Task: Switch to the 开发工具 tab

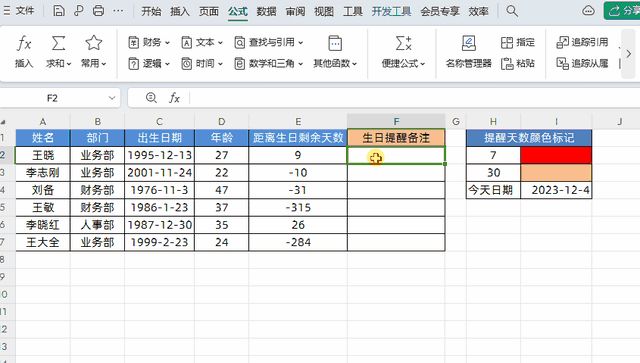Action: coord(391,11)
